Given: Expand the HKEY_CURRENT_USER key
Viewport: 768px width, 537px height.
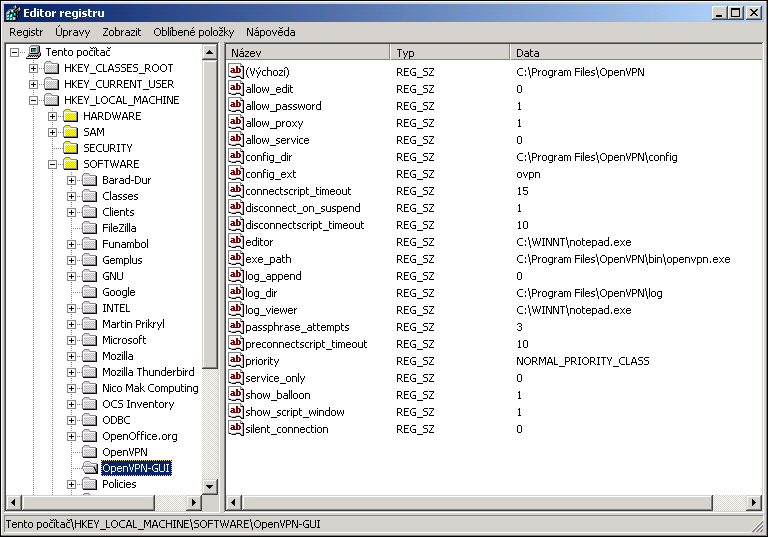Looking at the screenshot, I should click(x=33, y=84).
